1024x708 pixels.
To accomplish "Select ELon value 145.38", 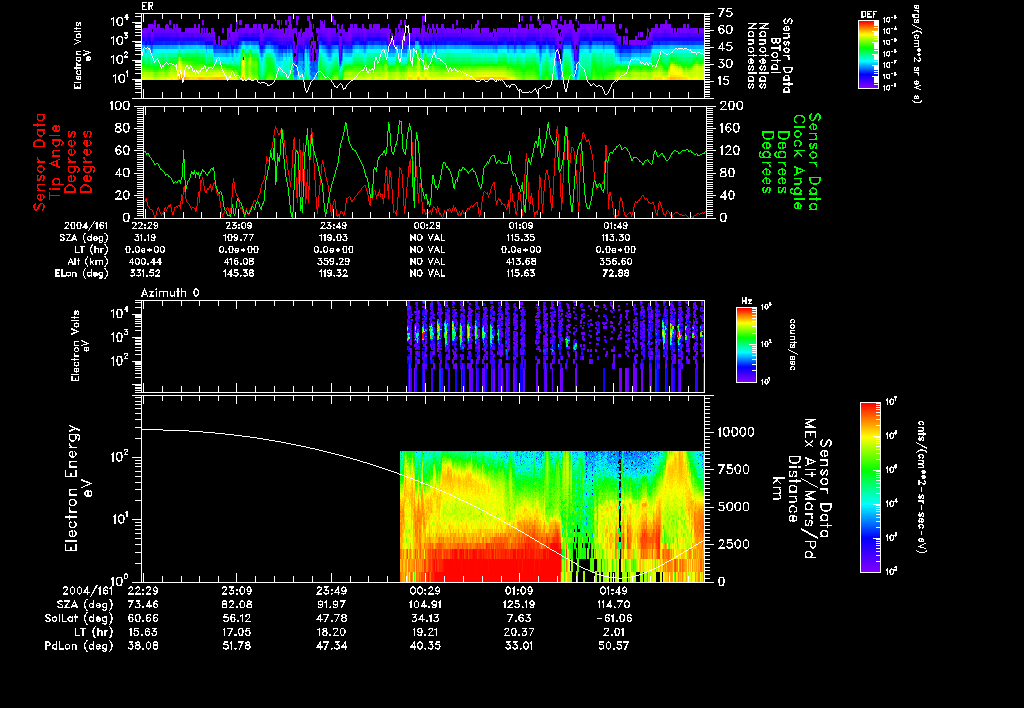I will pyautogui.click(x=238, y=273).
